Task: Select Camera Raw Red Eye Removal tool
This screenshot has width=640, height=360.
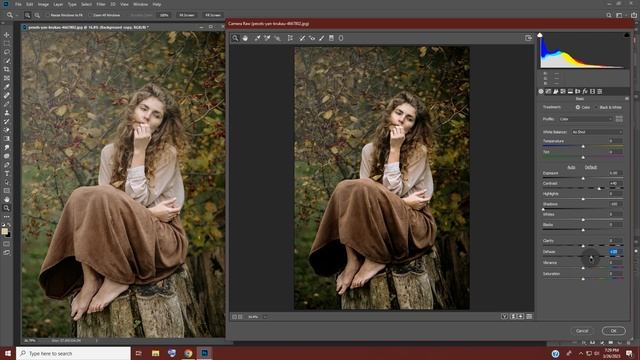Action: [312, 38]
